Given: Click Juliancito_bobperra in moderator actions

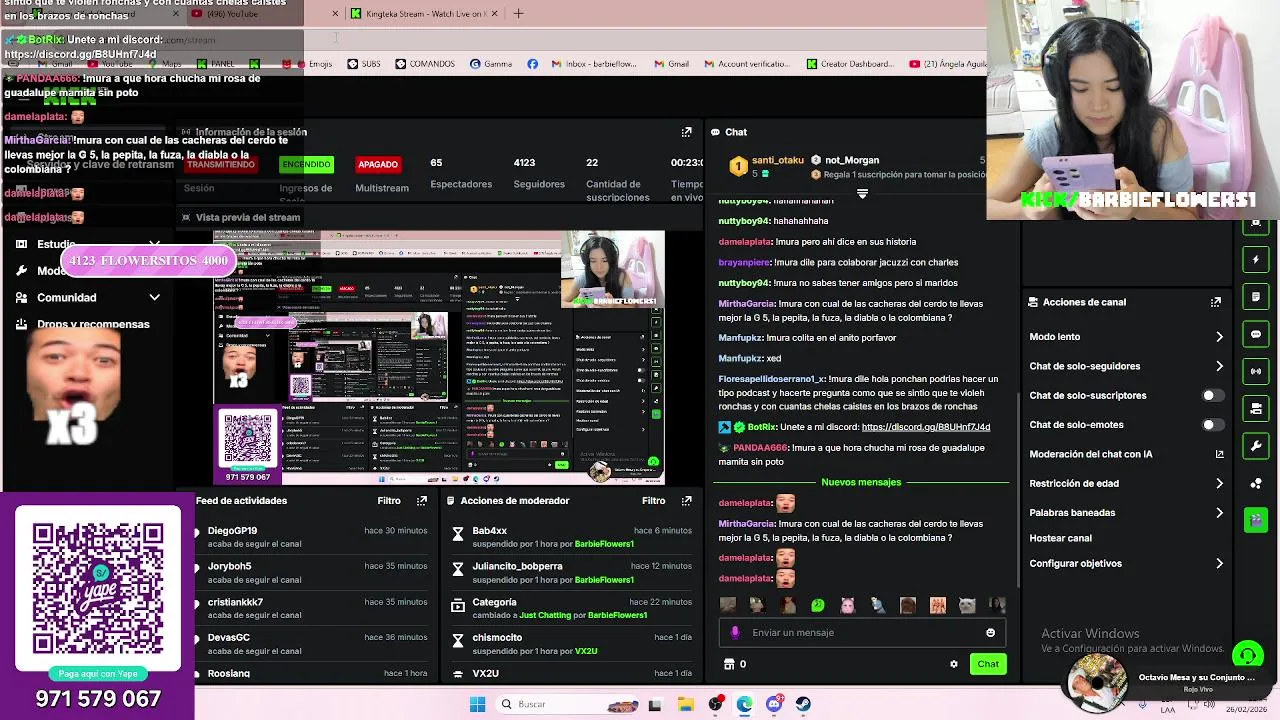Looking at the screenshot, I should point(517,567).
